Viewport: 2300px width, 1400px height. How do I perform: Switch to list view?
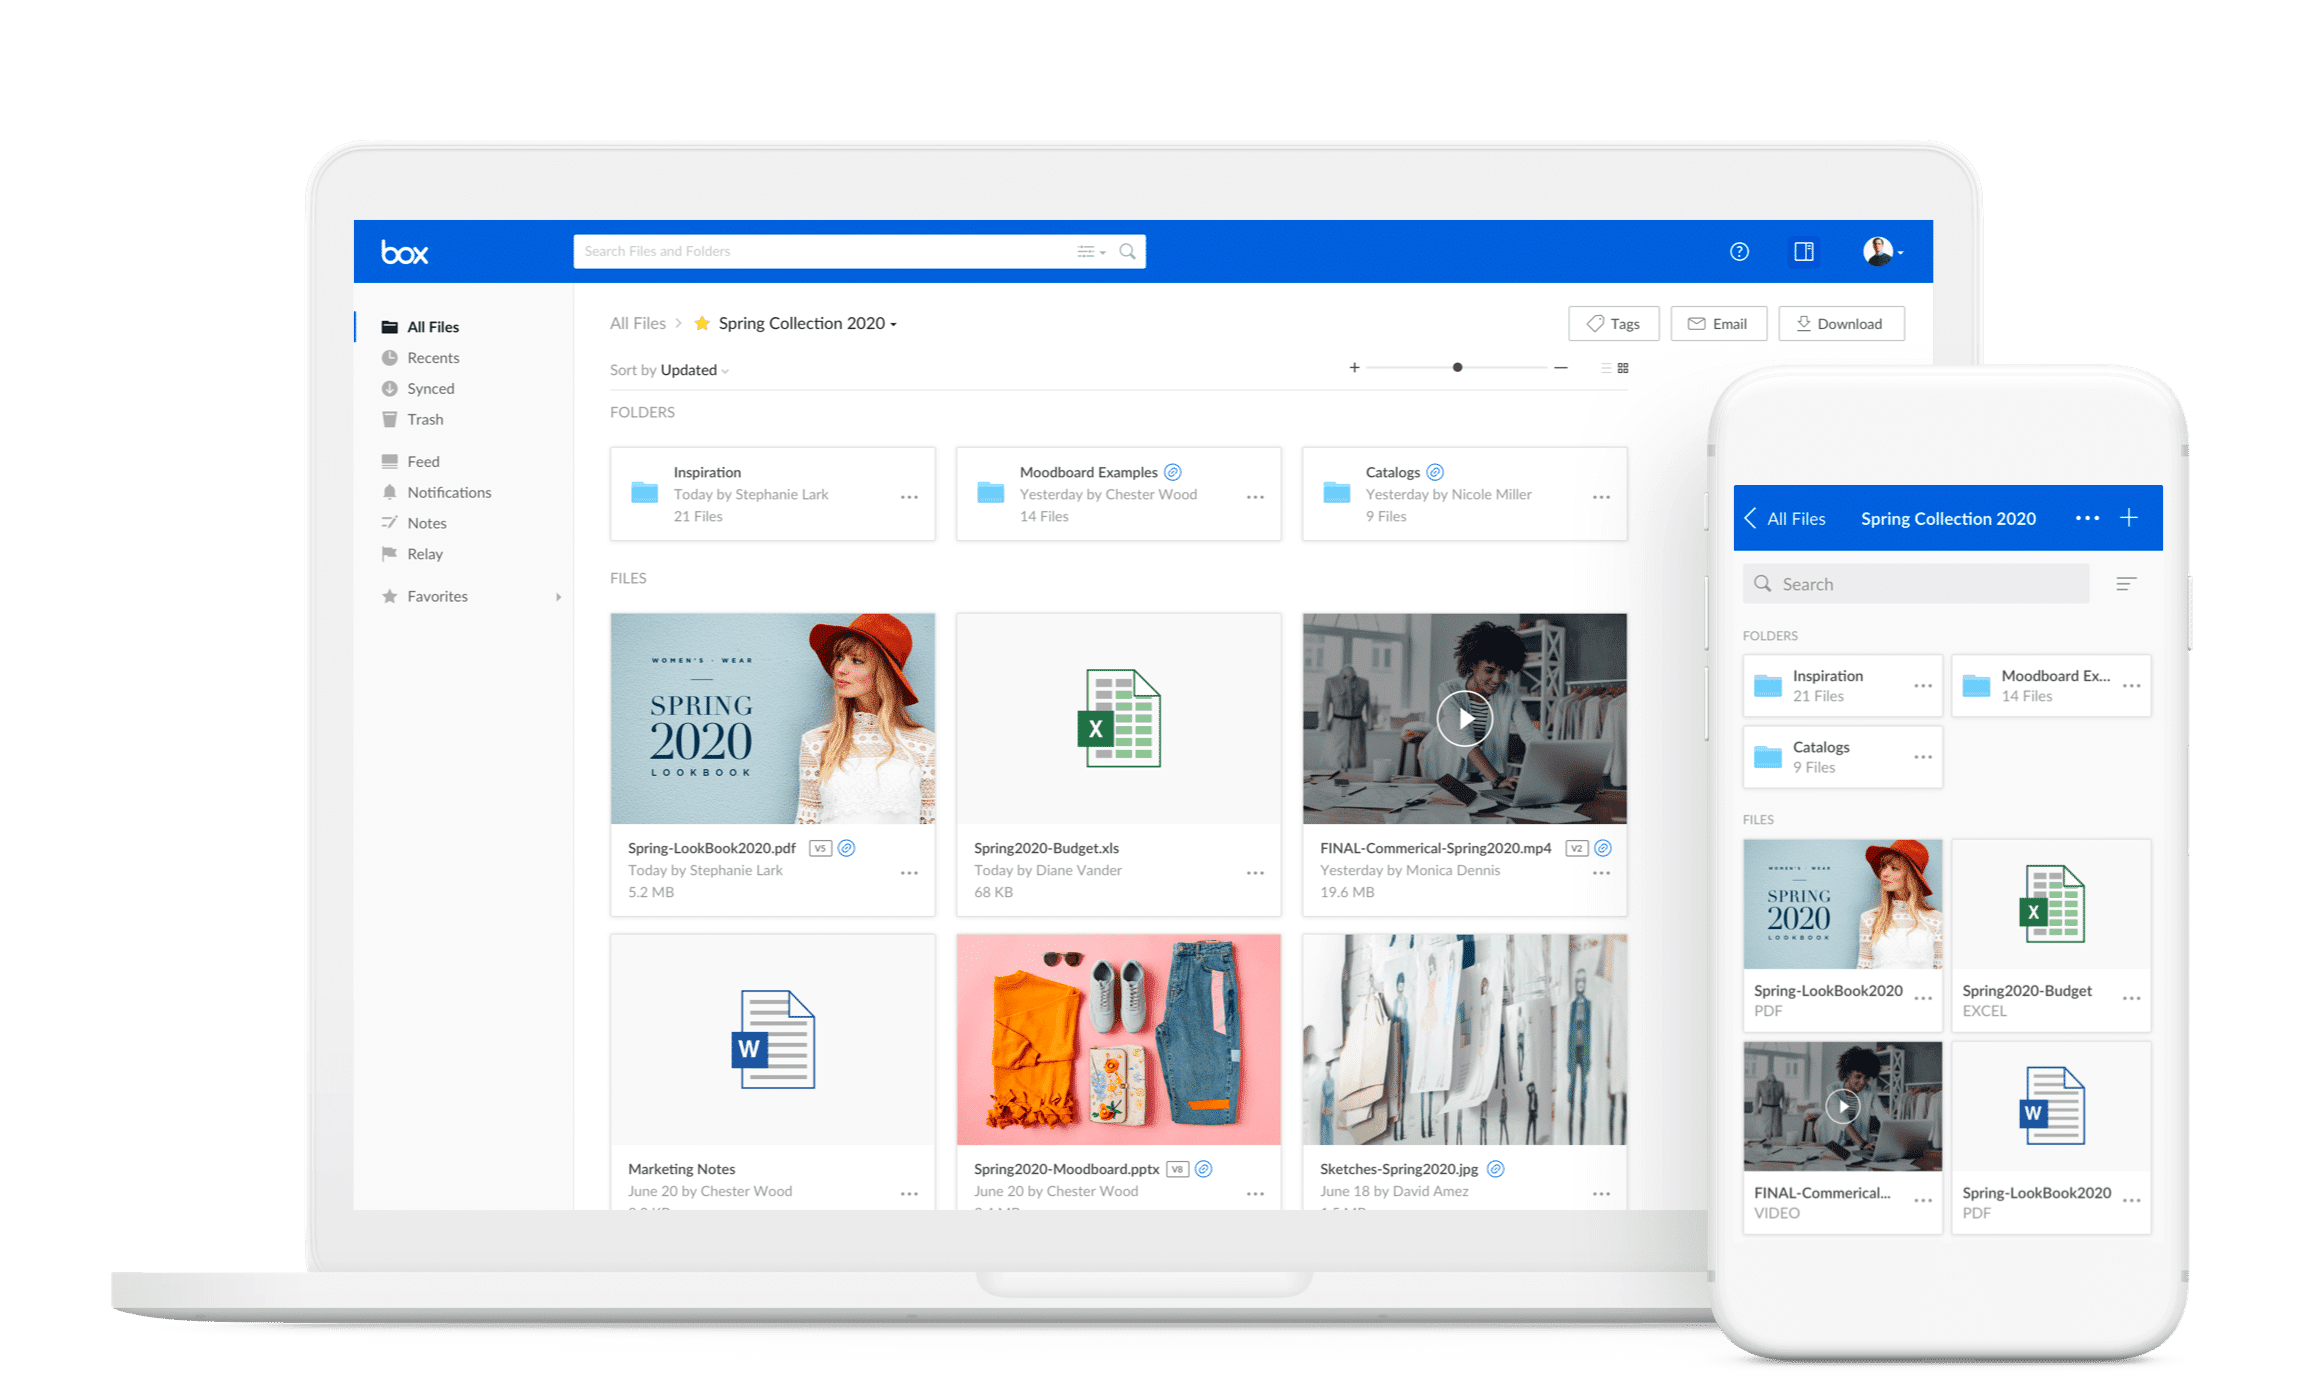click(1606, 368)
